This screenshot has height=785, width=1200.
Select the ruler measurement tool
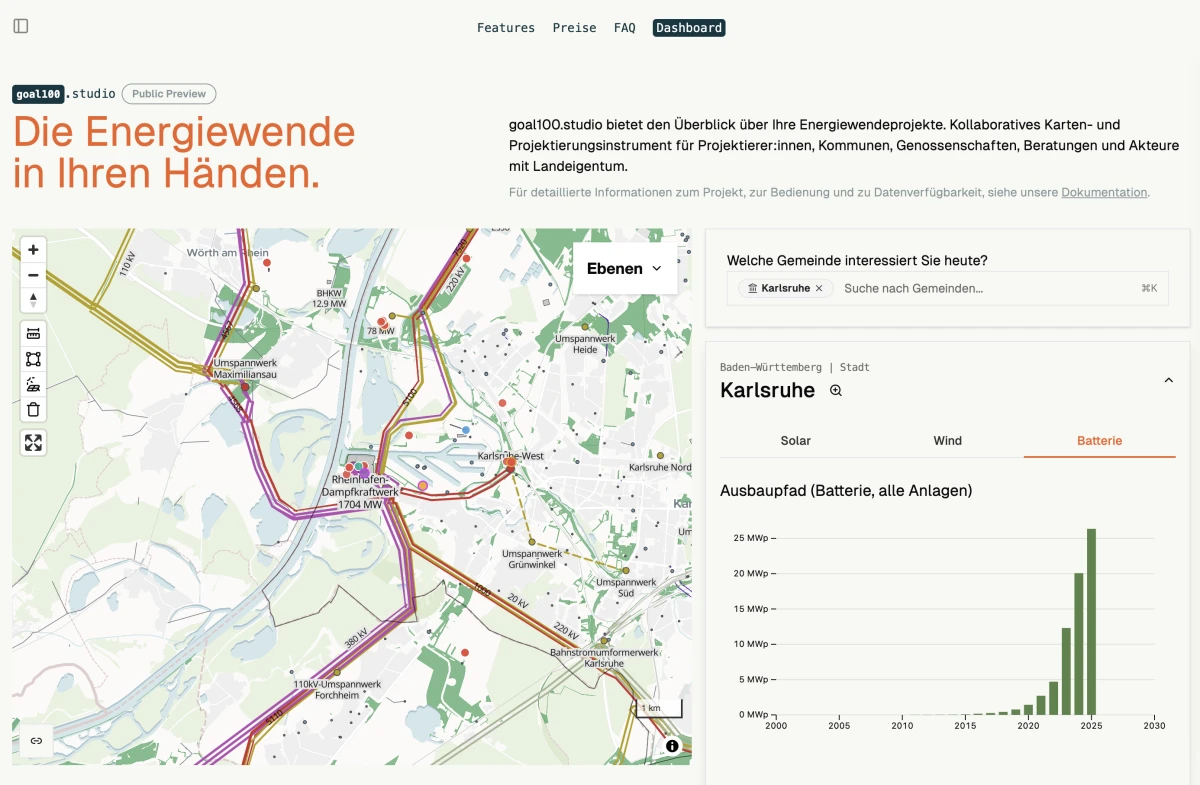coord(33,333)
